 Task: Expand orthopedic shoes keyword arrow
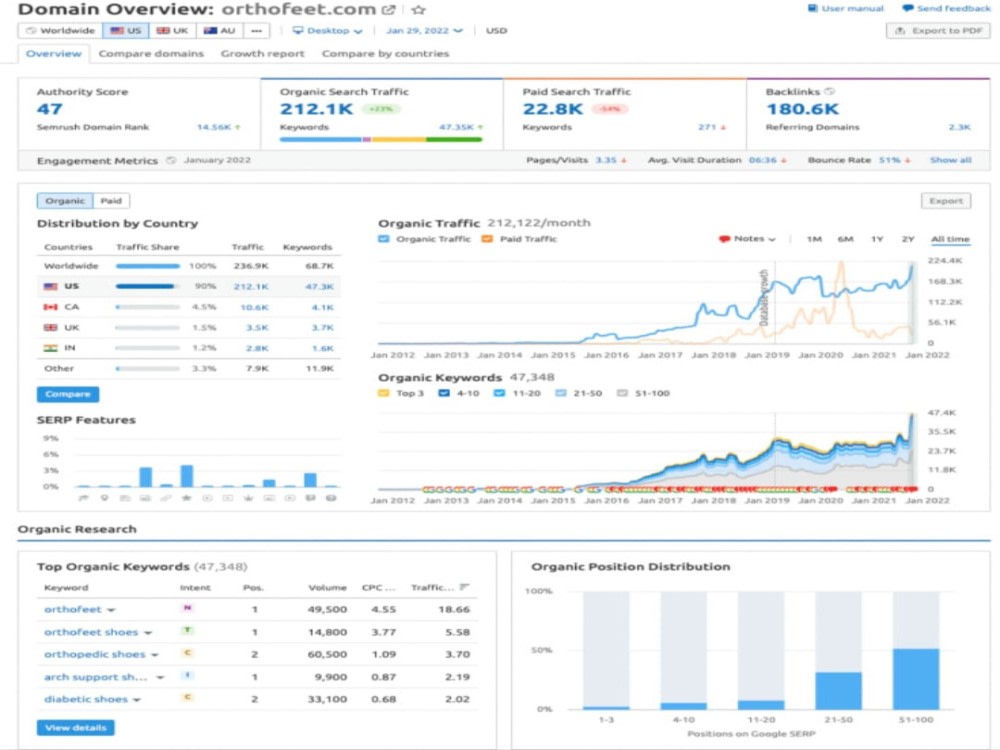point(154,655)
